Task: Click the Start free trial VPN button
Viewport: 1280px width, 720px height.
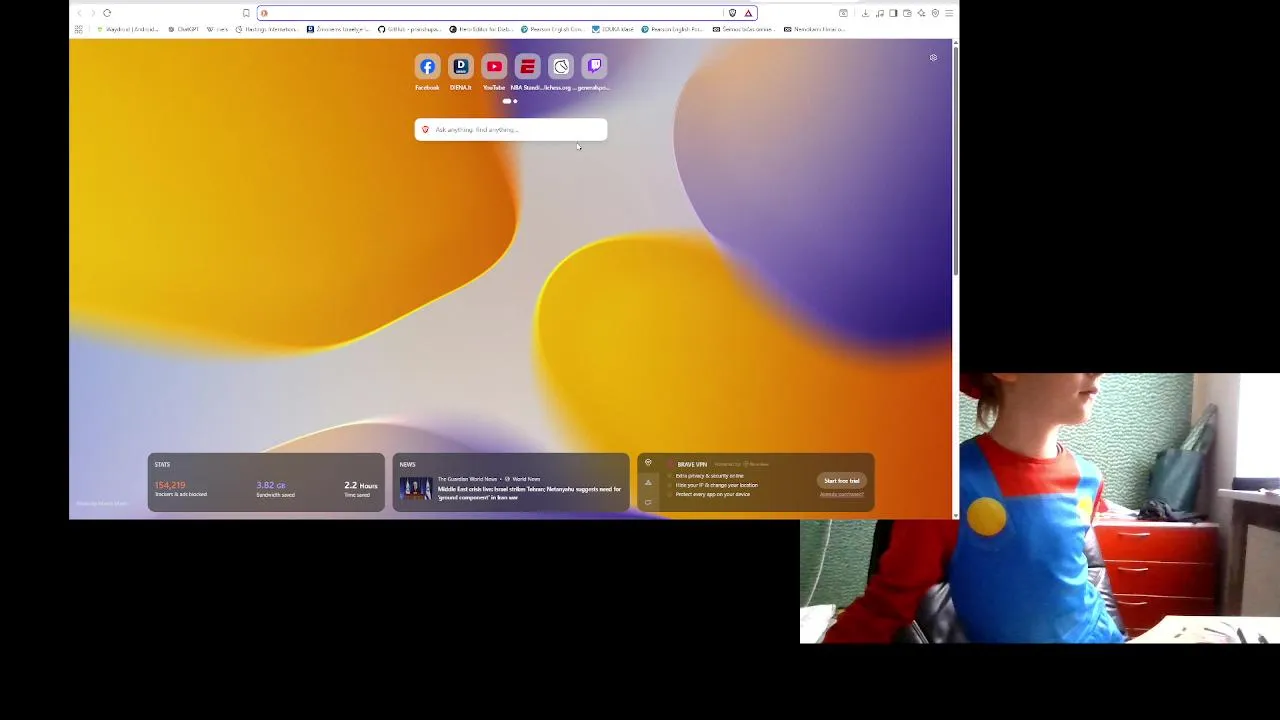Action: [x=842, y=481]
